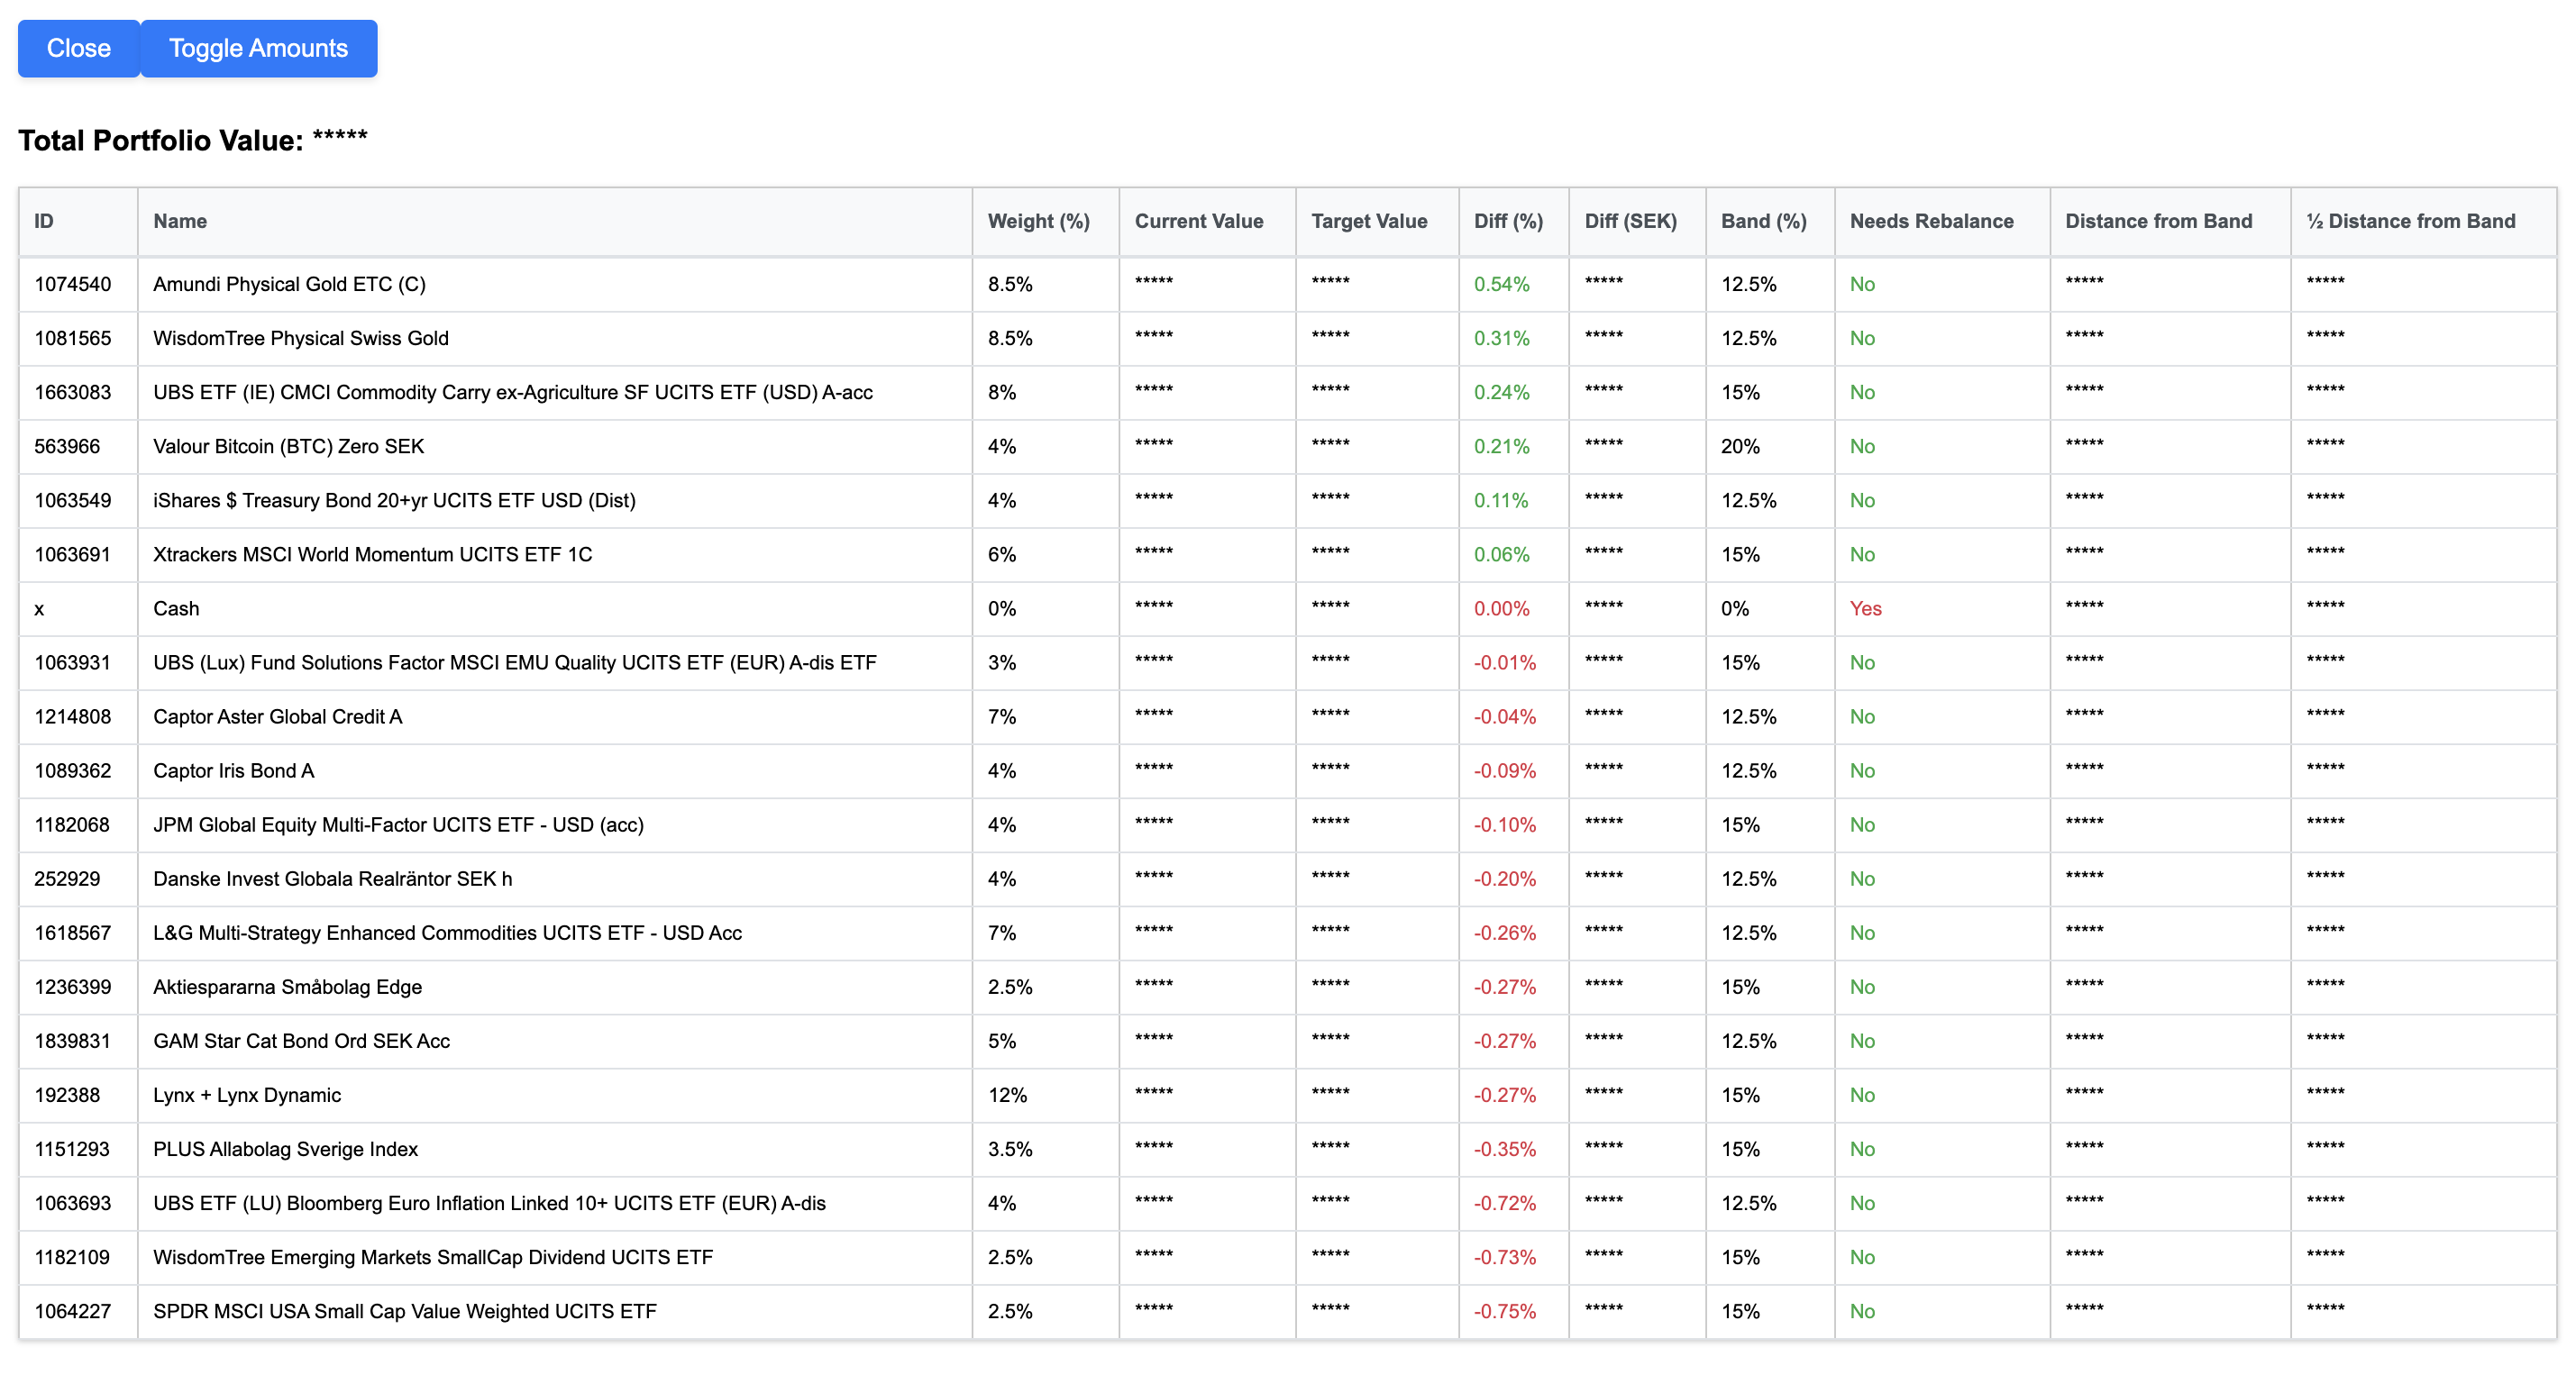Select the Amundi Physical Gold ETC row

(289, 284)
